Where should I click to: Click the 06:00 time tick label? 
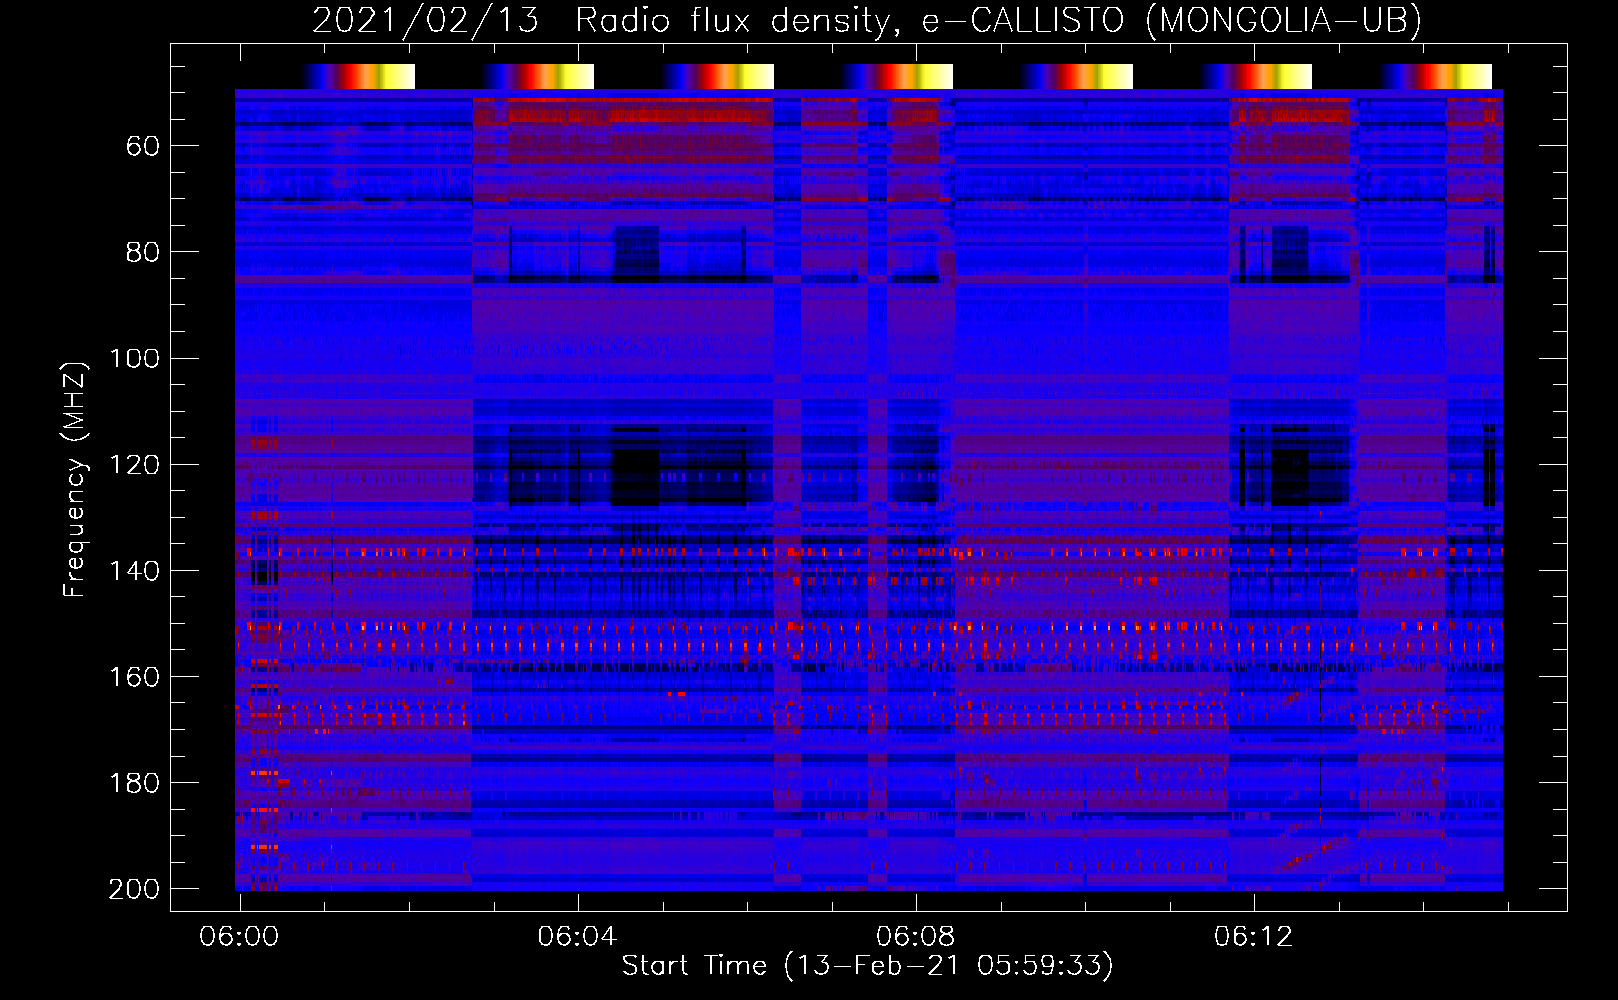click(239, 937)
